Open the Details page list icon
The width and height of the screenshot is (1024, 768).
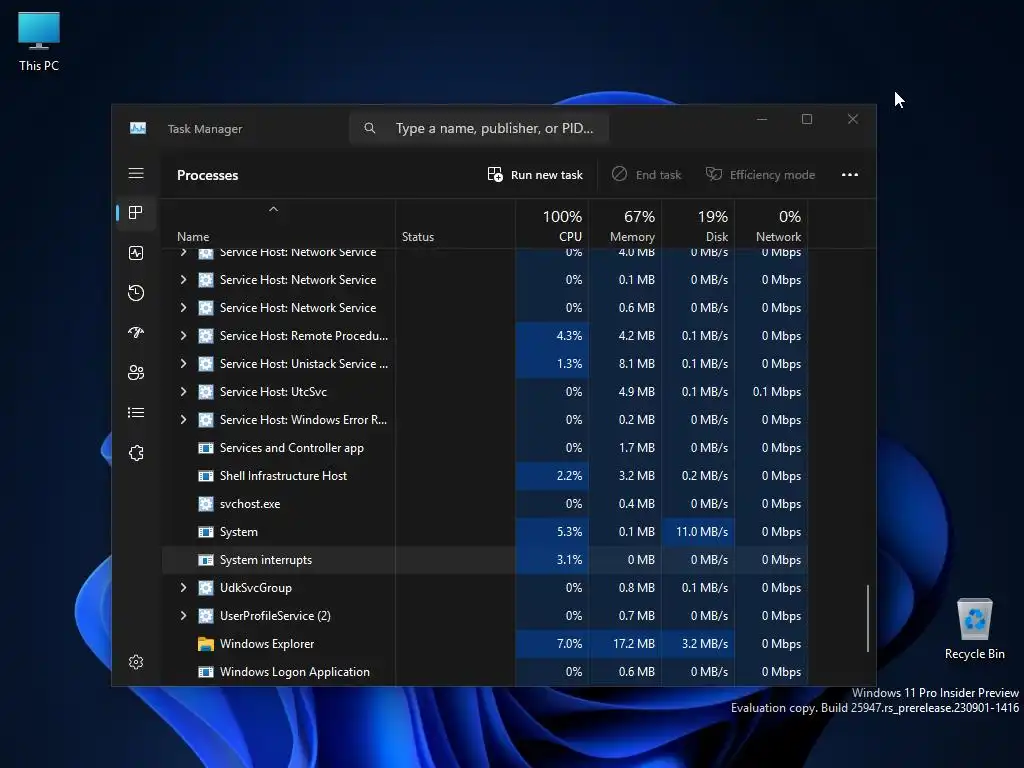tap(136, 413)
